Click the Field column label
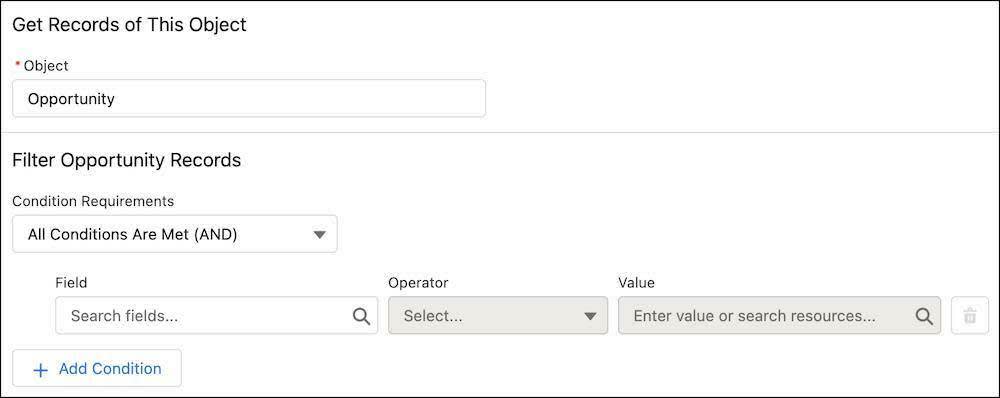 point(71,282)
